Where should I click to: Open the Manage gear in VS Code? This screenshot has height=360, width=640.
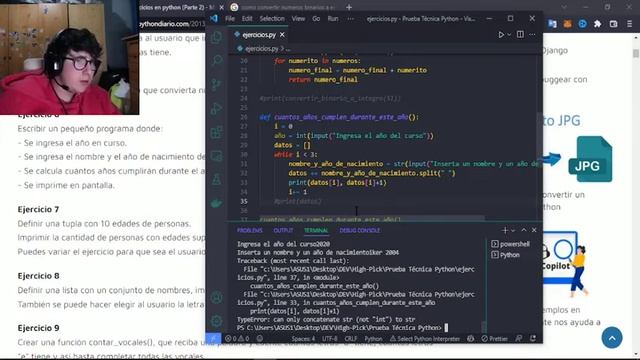(x=217, y=321)
